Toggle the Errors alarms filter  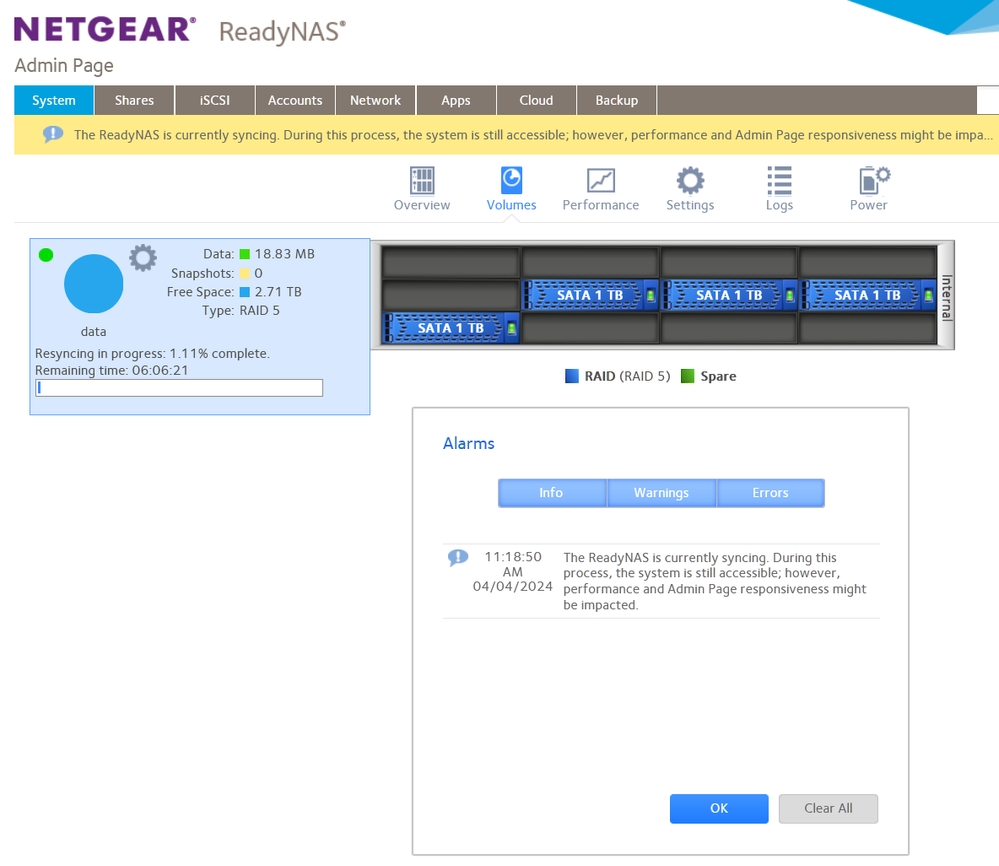[x=770, y=493]
